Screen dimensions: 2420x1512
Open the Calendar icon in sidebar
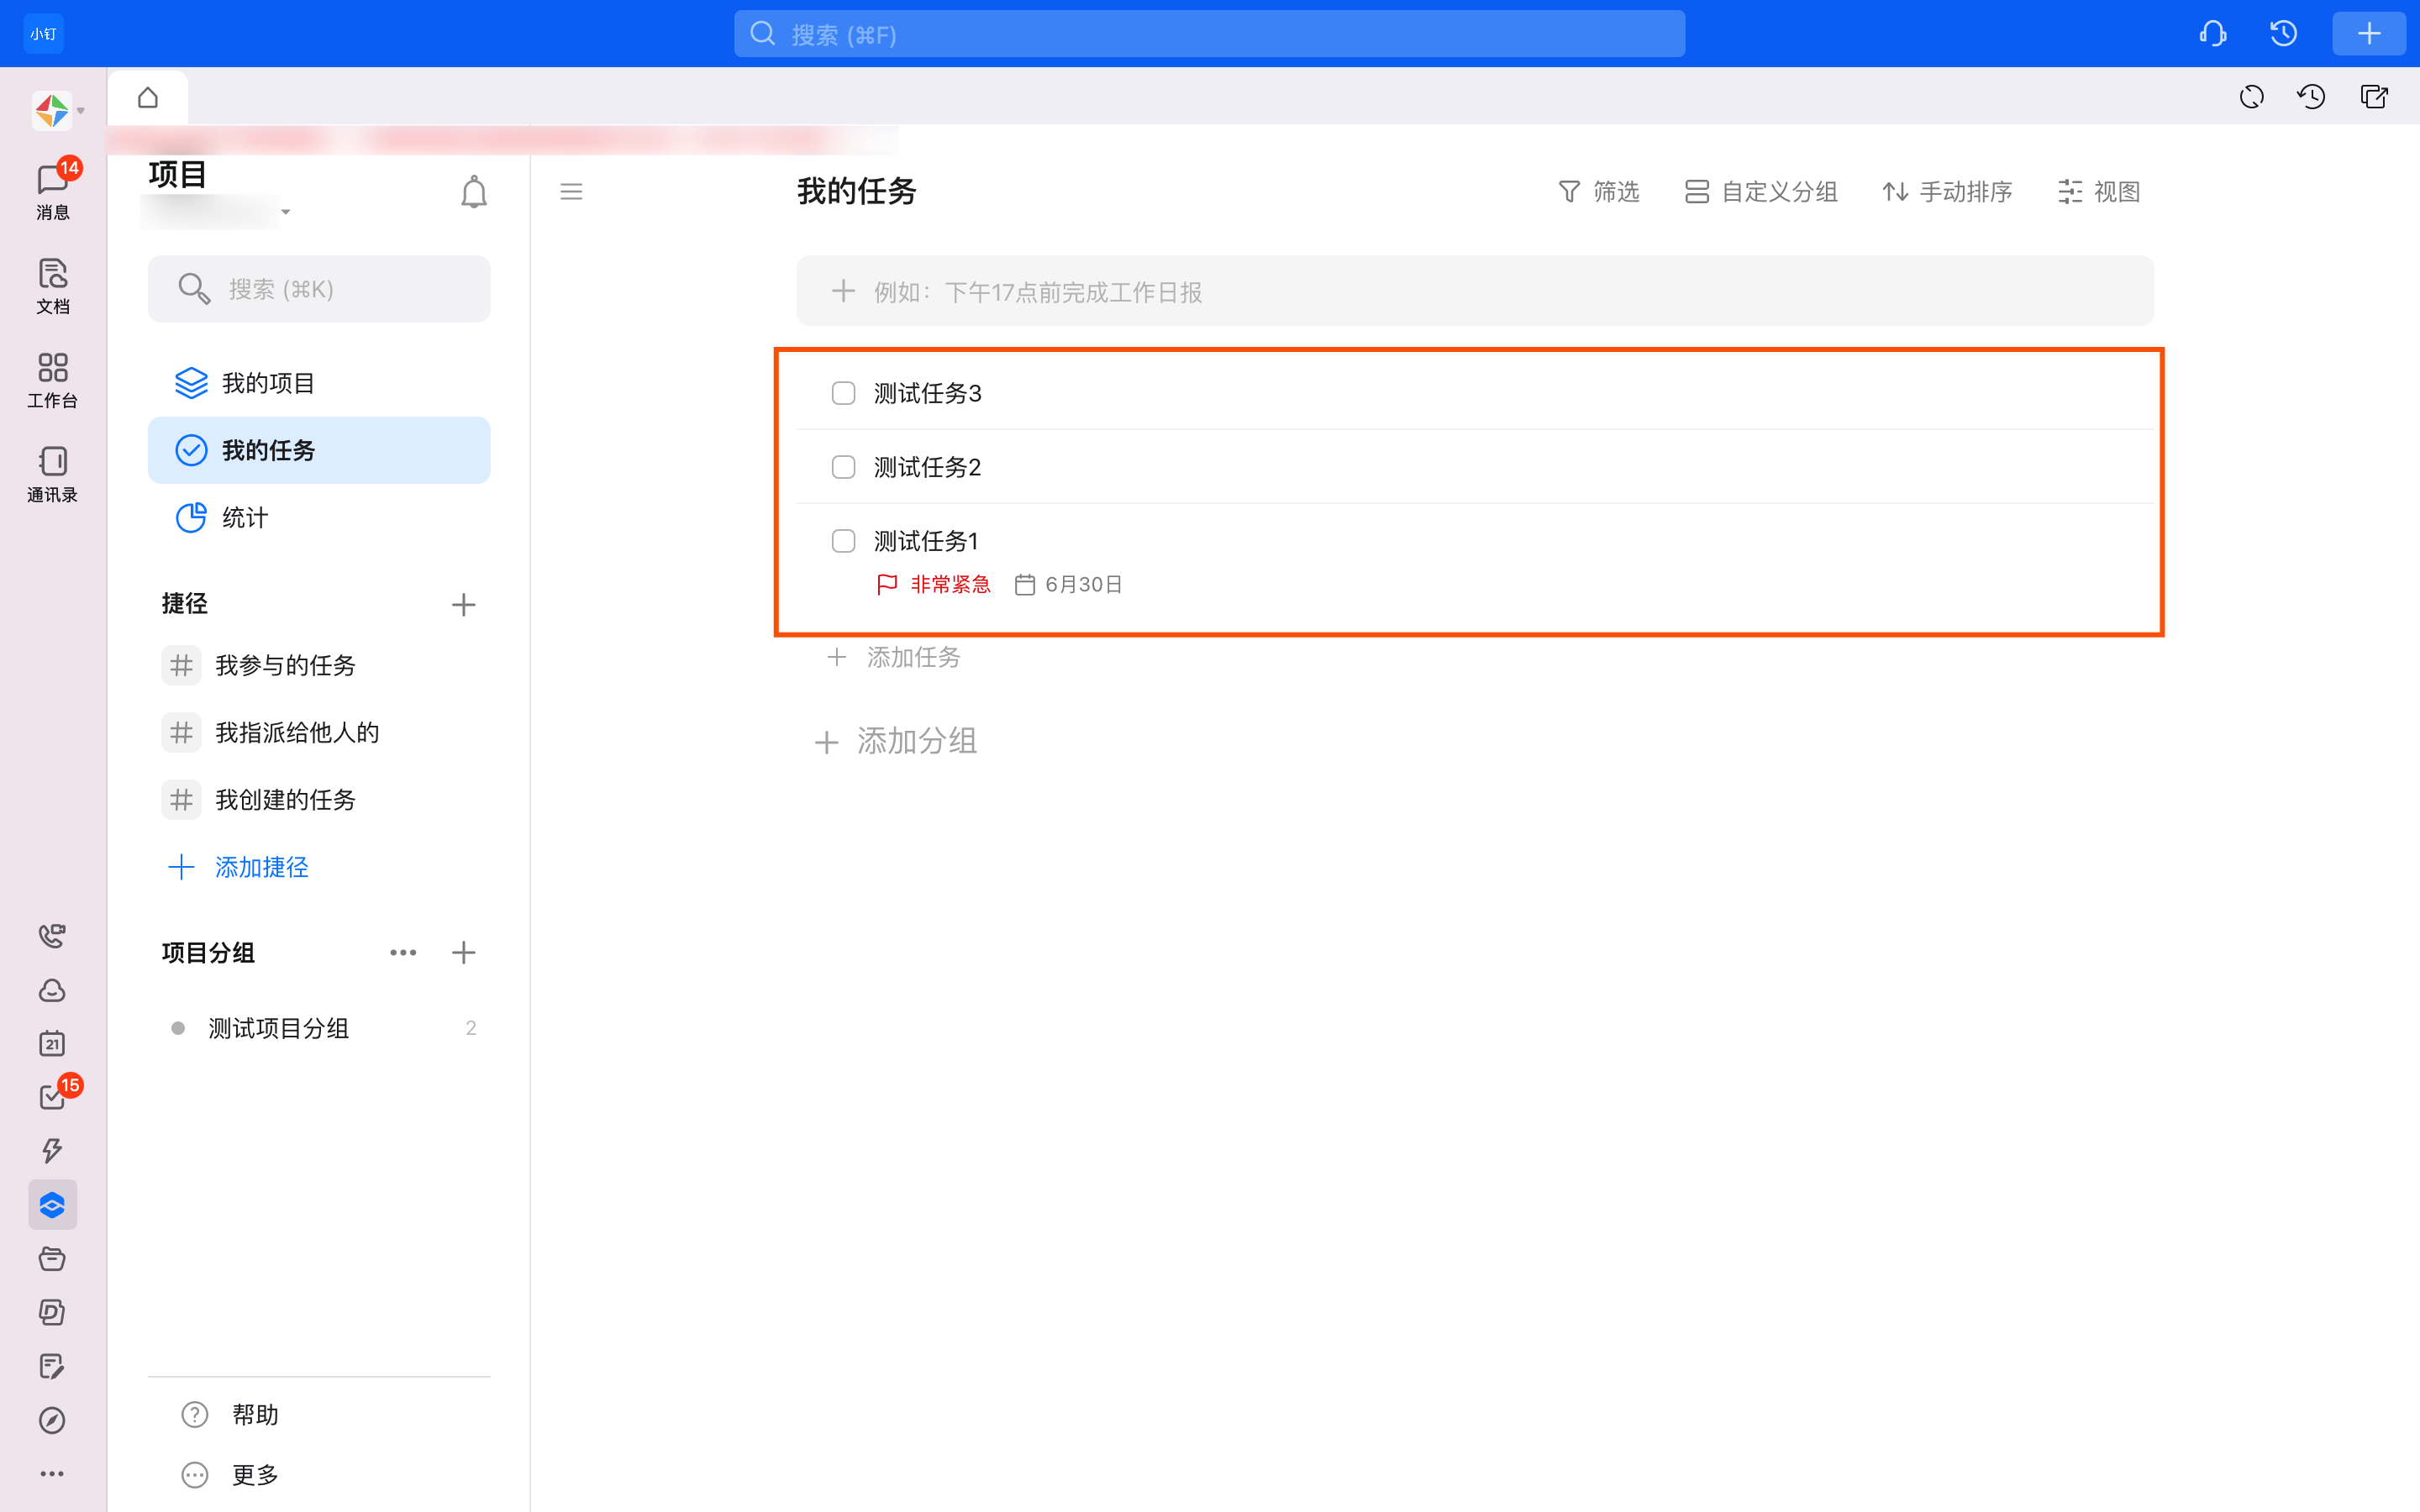[x=52, y=1043]
